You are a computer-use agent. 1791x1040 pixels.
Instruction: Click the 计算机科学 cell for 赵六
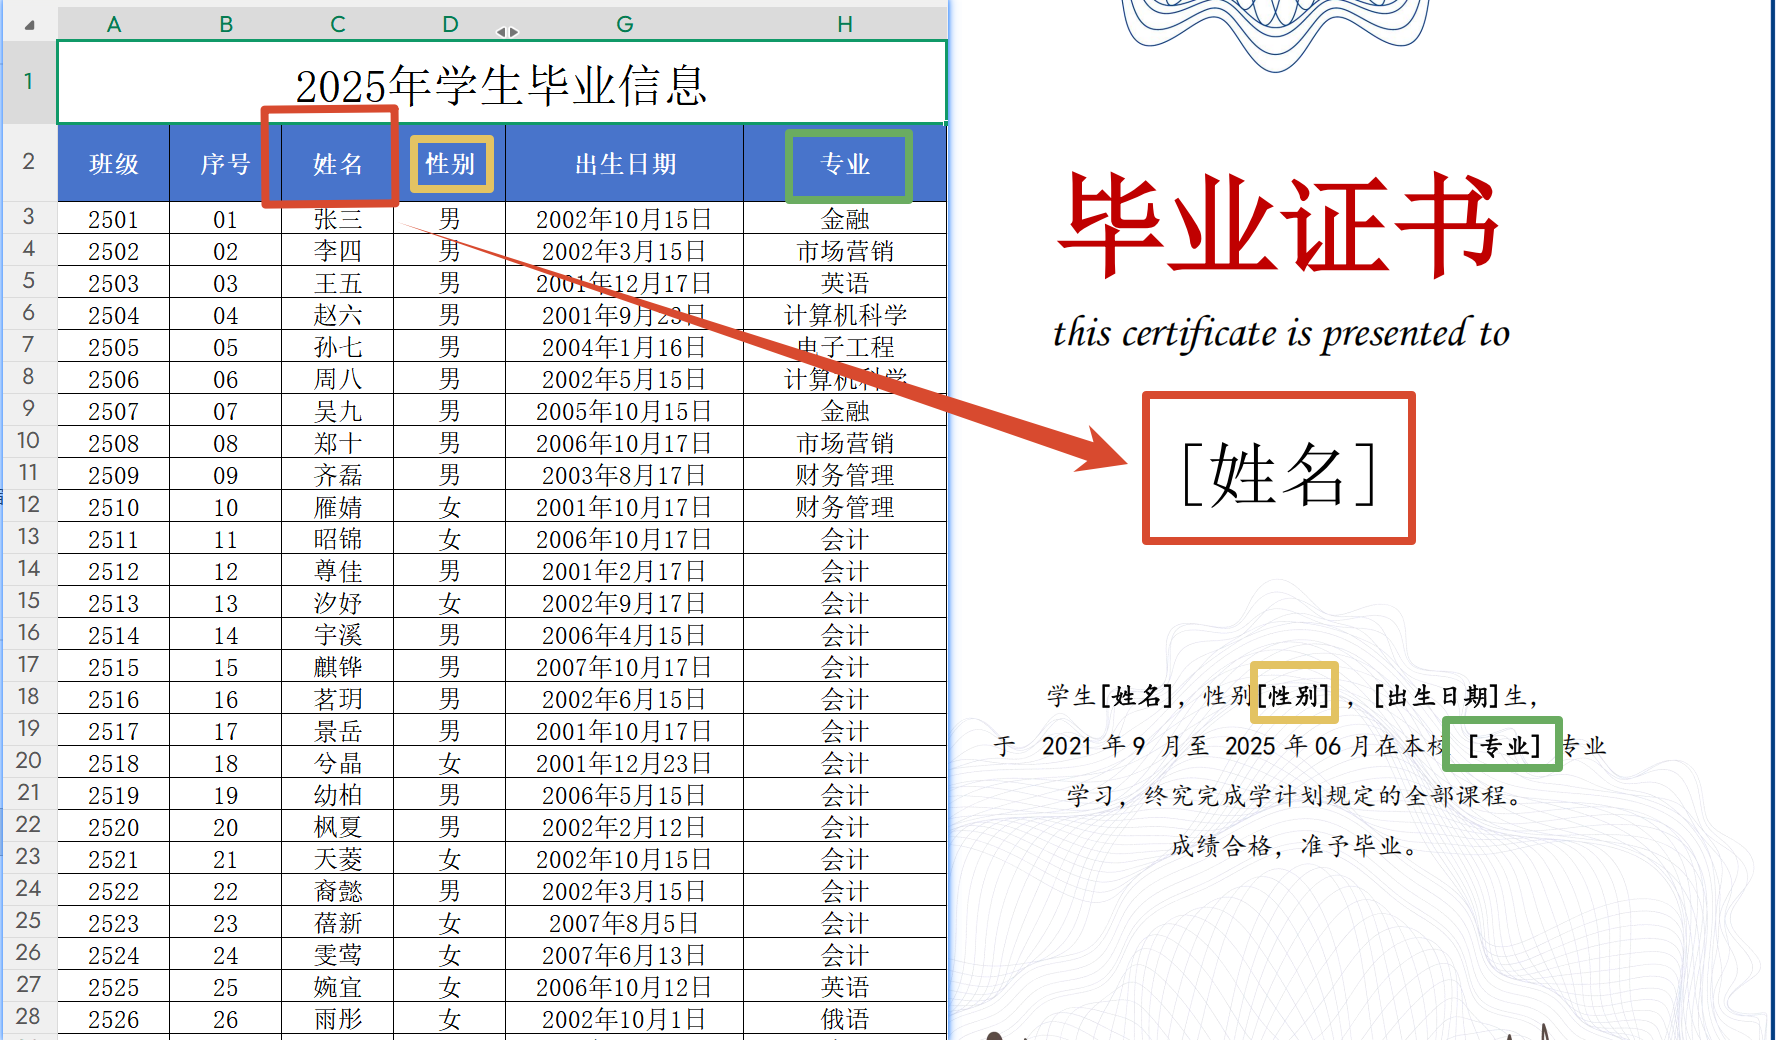pos(845,314)
